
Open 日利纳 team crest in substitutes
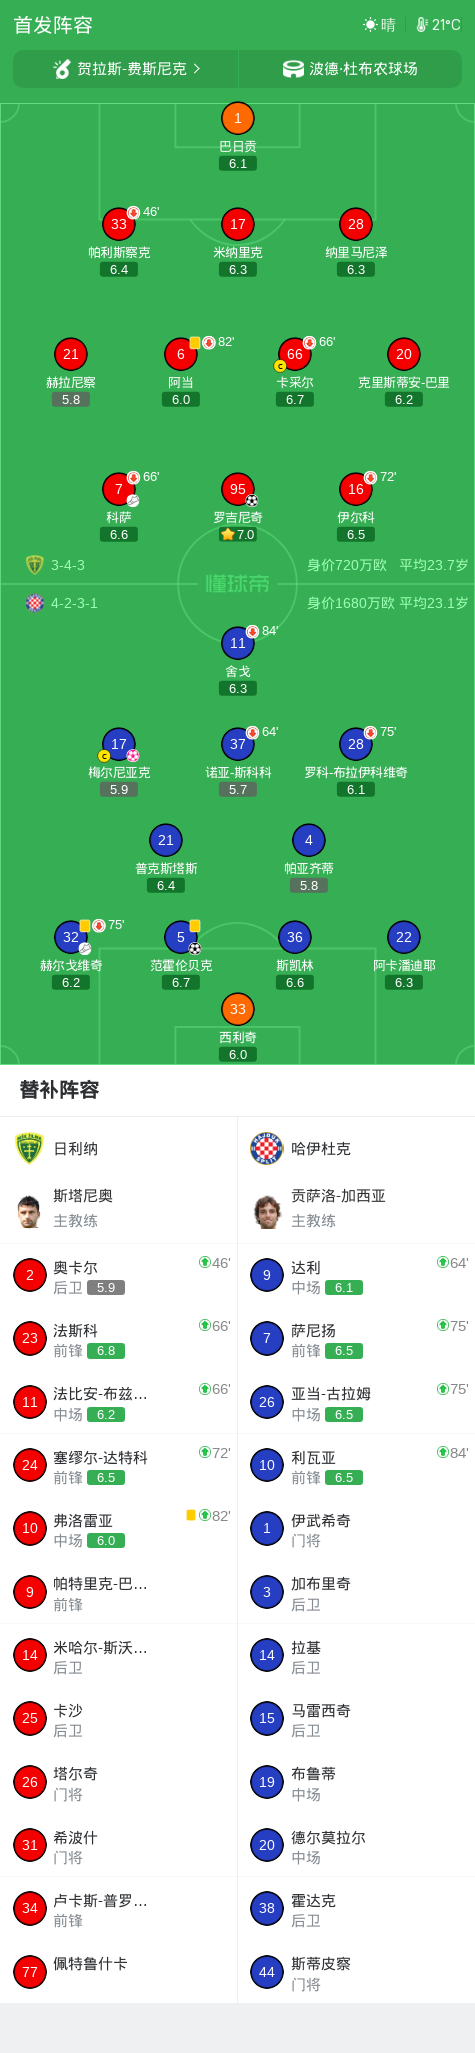coord(30,1148)
